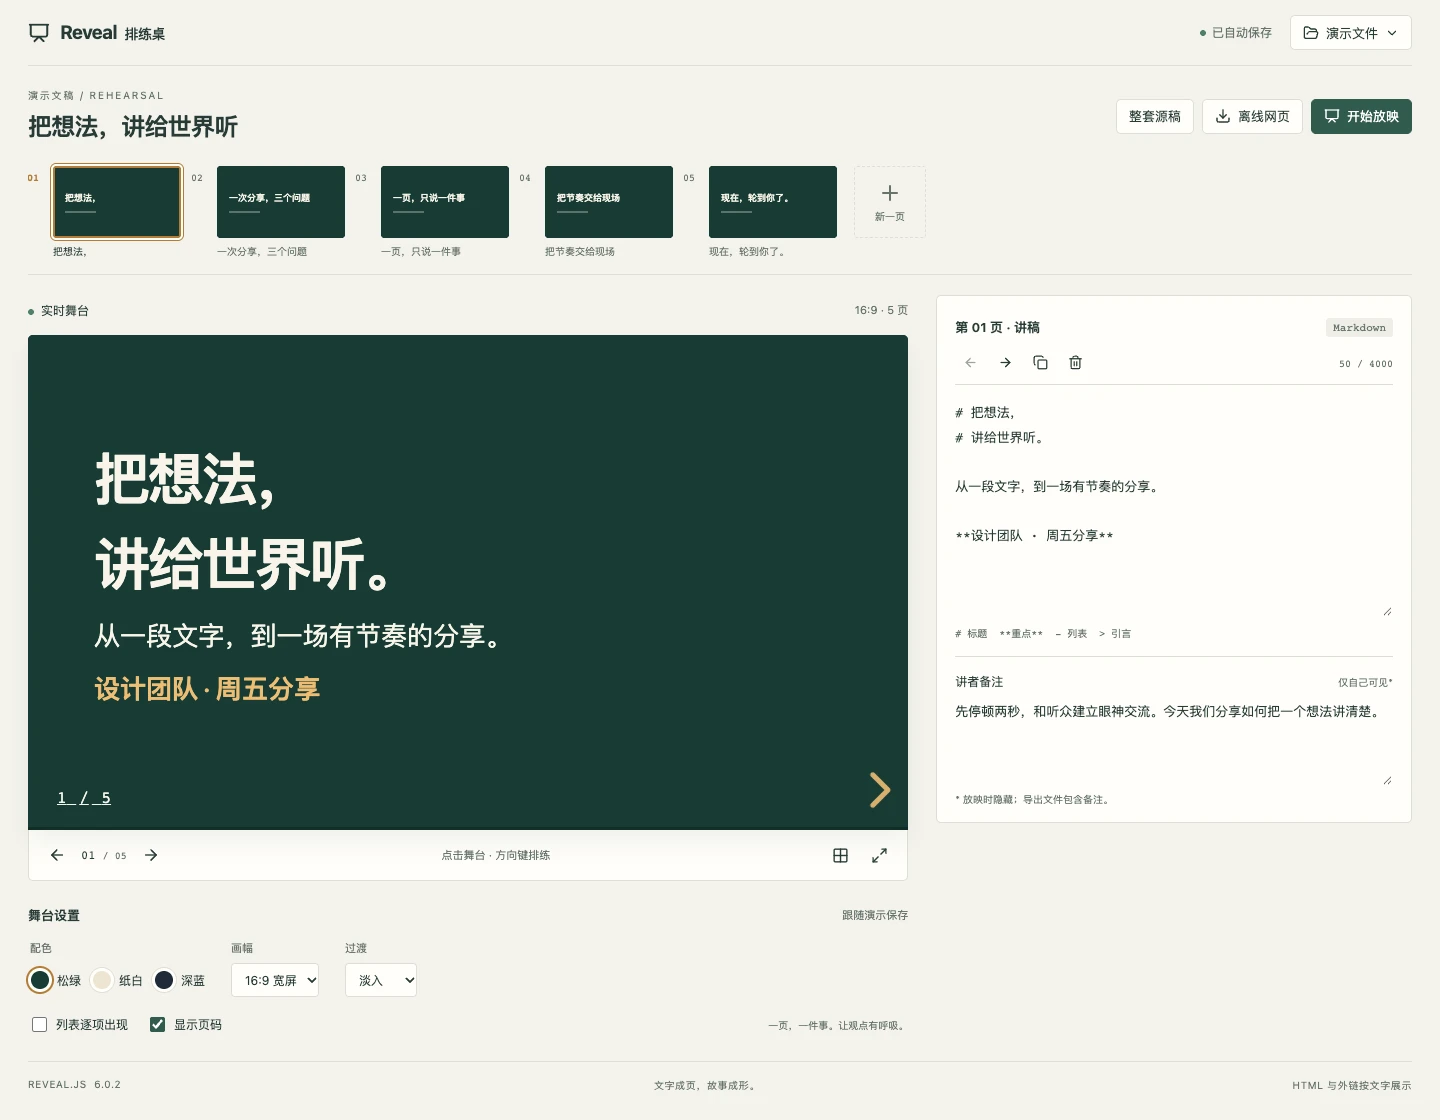The image size is (1440, 1120).
Task: Click the Reveal logo icon in header
Action: (x=39, y=33)
